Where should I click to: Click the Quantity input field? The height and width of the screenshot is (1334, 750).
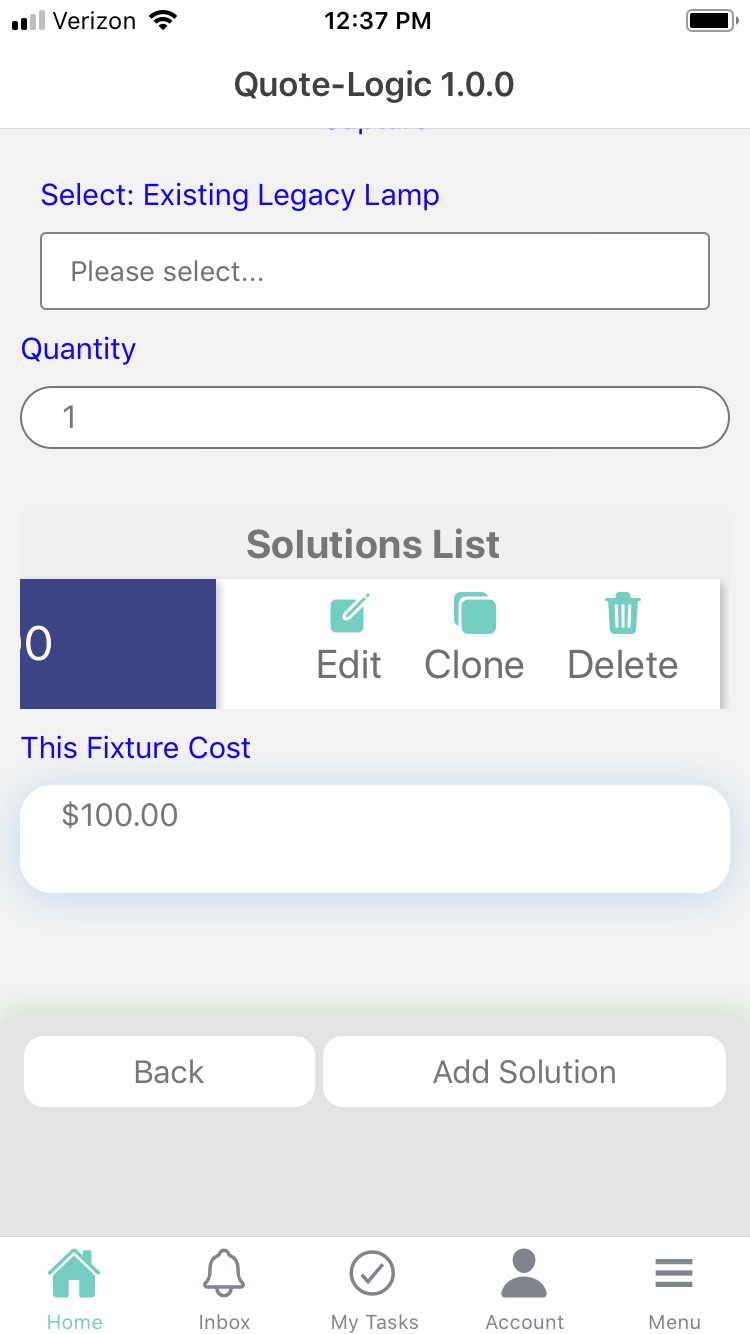coord(375,417)
